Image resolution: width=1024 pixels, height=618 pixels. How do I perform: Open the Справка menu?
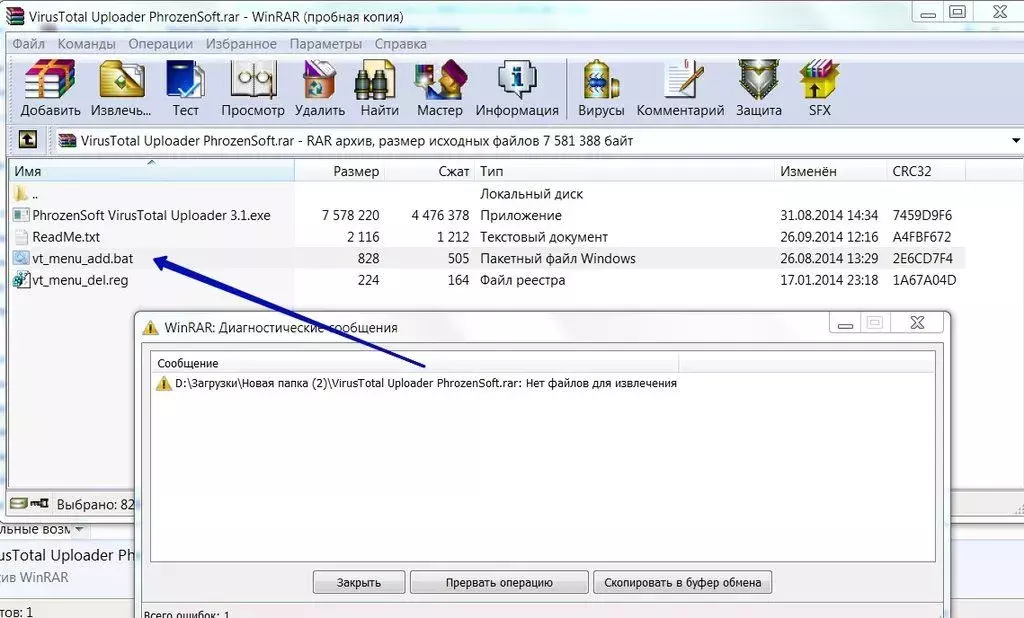400,44
